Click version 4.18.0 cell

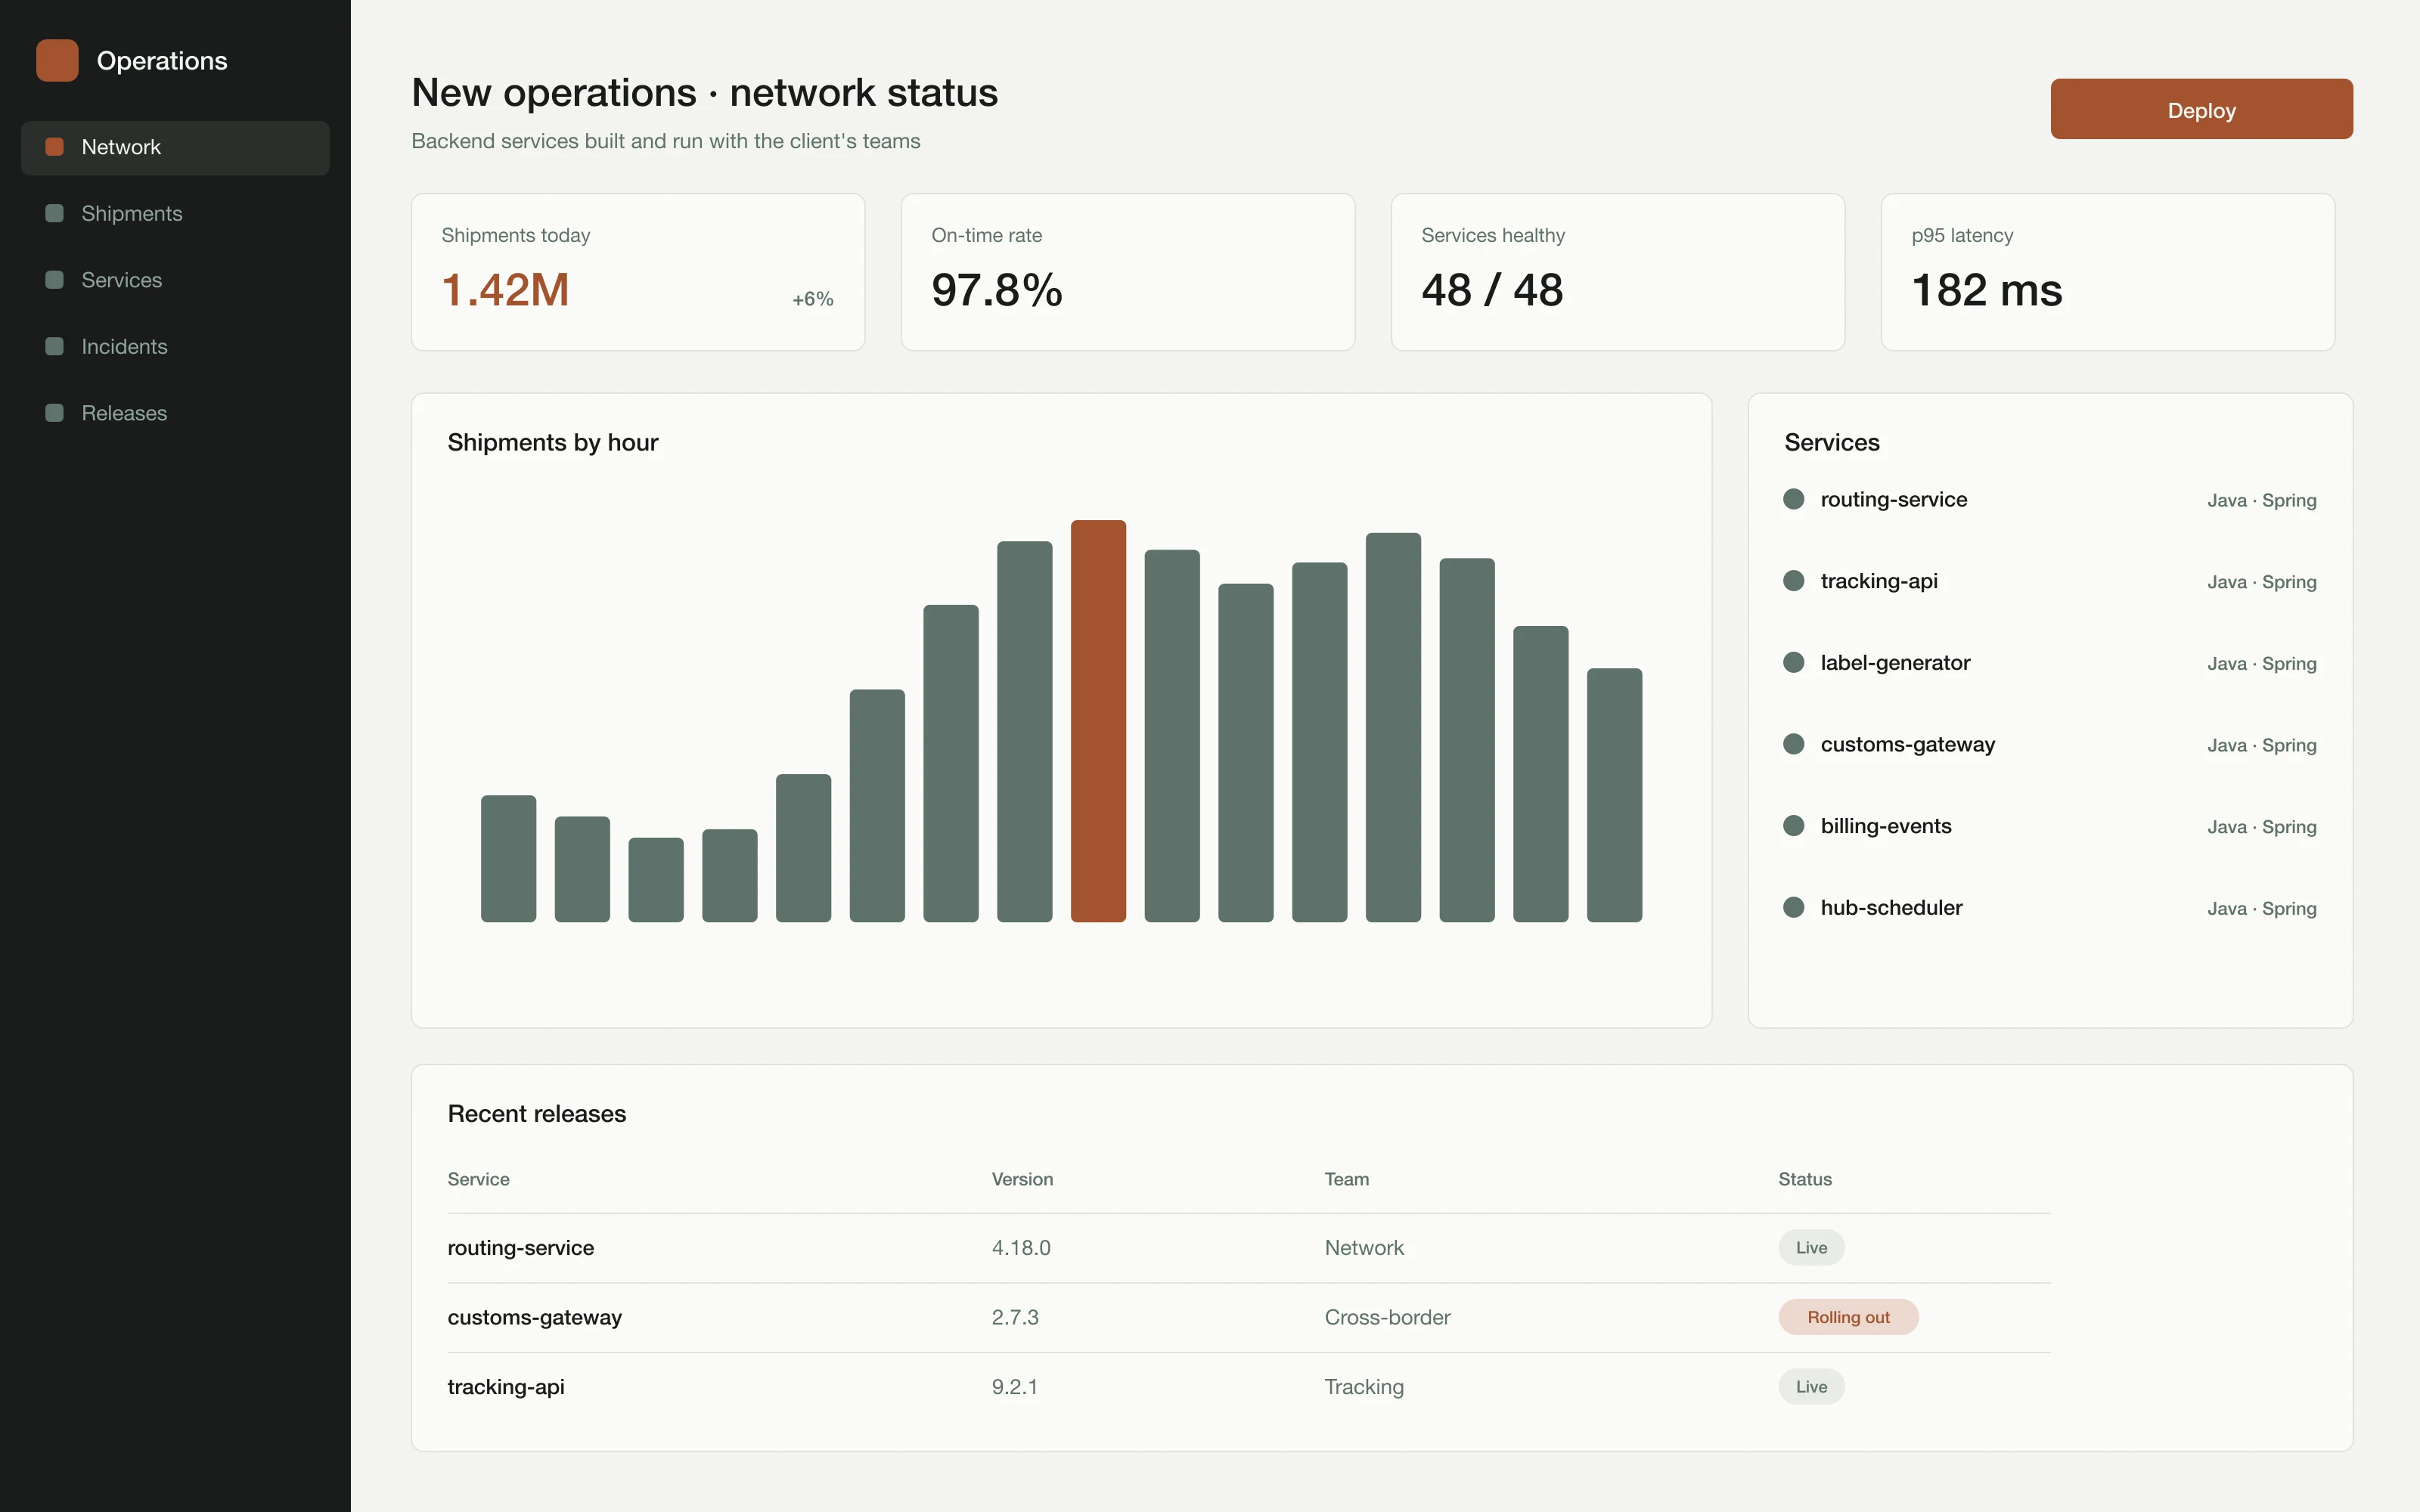(1020, 1247)
